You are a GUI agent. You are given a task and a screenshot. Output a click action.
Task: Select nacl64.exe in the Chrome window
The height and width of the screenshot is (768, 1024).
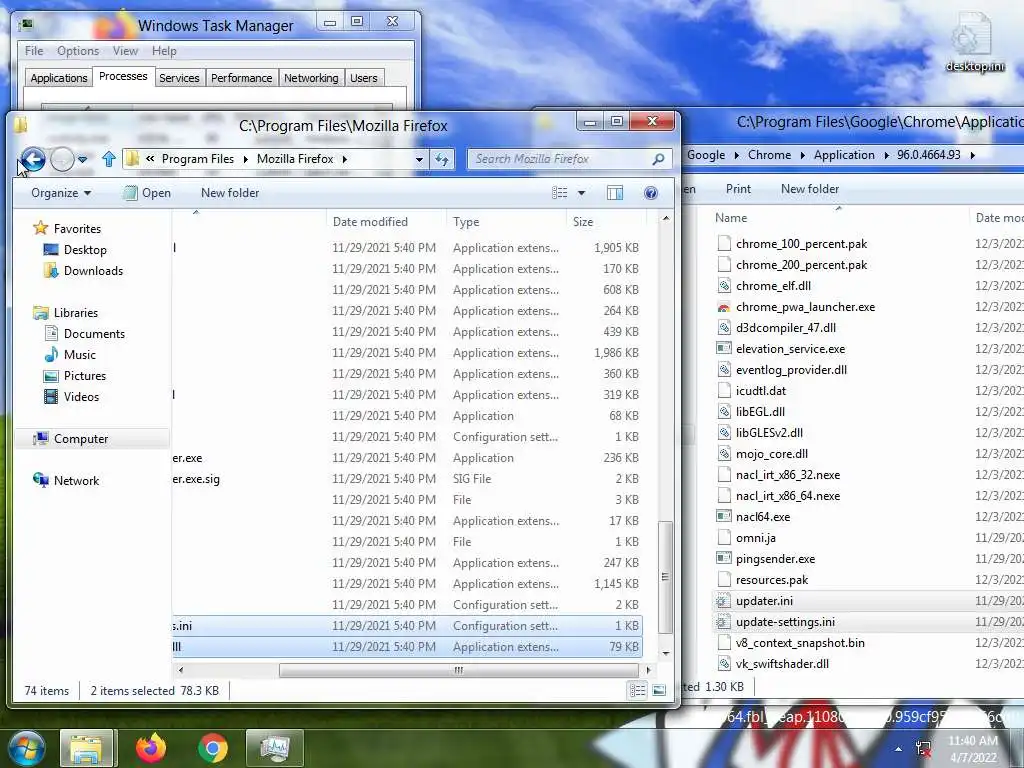762,517
